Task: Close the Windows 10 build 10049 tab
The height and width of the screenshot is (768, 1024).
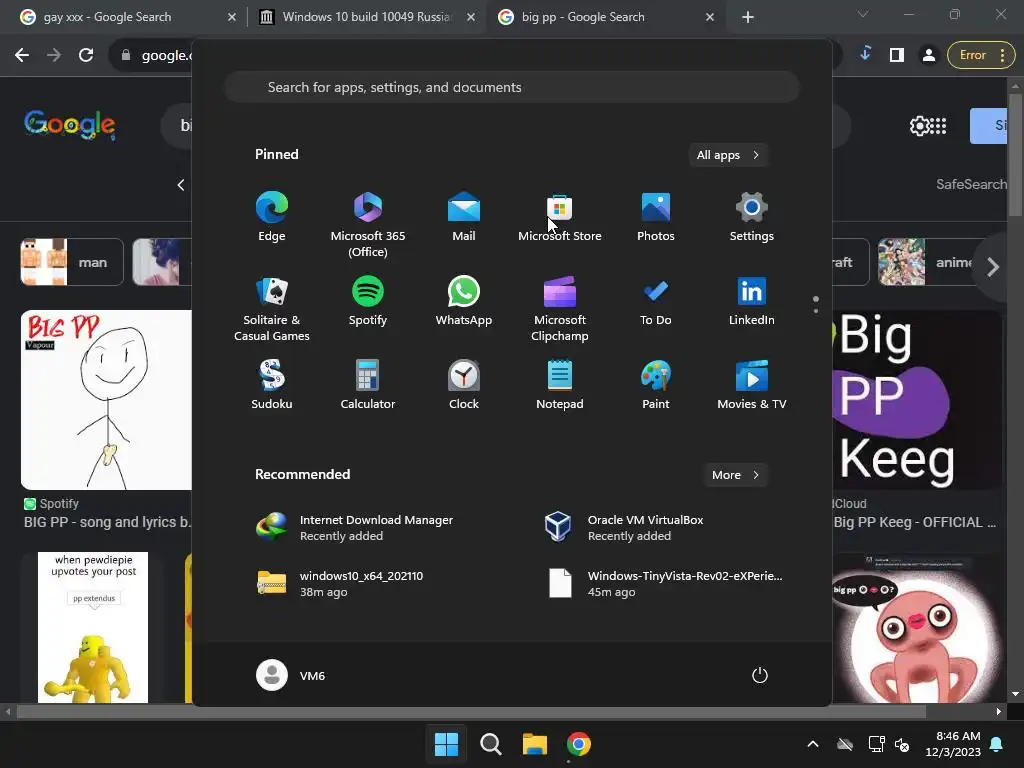Action: click(471, 18)
